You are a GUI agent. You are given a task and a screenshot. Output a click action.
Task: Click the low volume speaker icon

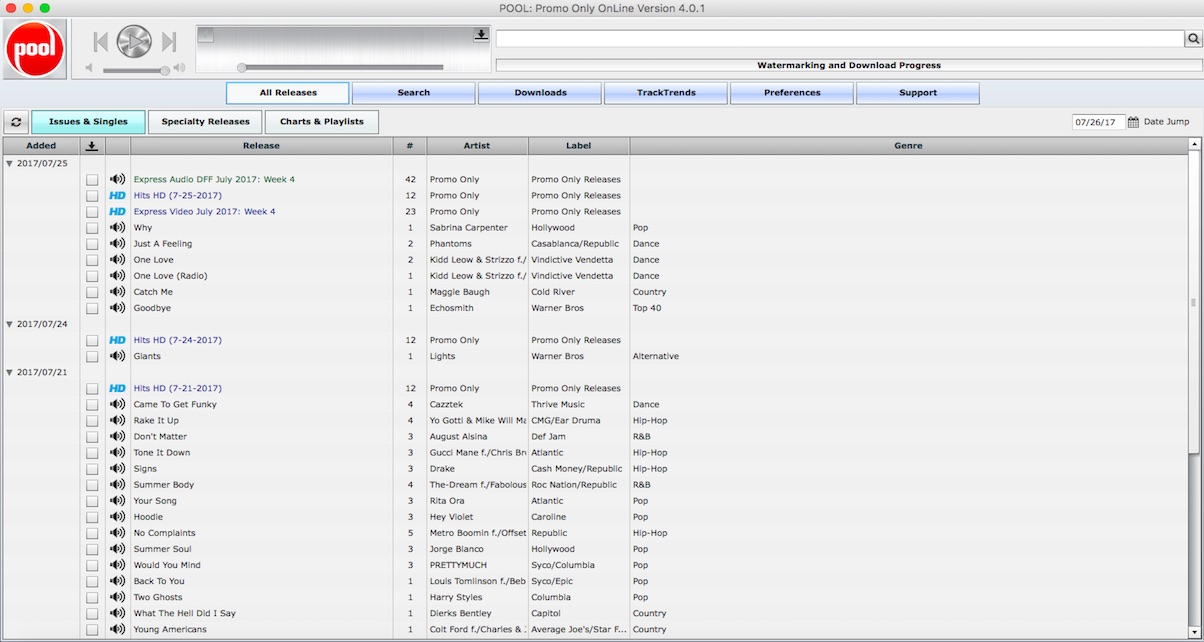pos(90,68)
